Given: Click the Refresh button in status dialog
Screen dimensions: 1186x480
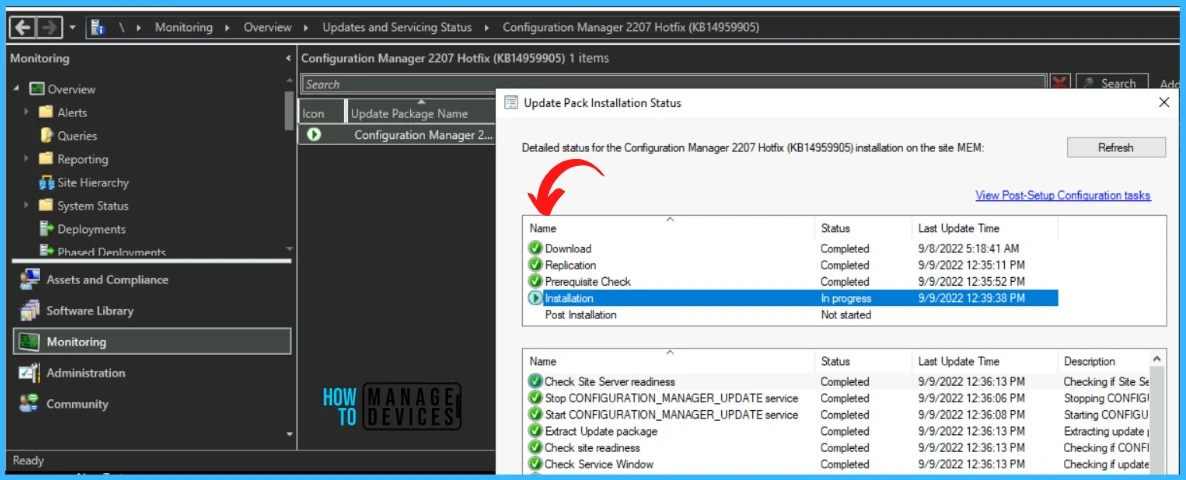Looking at the screenshot, I should tap(1116, 147).
